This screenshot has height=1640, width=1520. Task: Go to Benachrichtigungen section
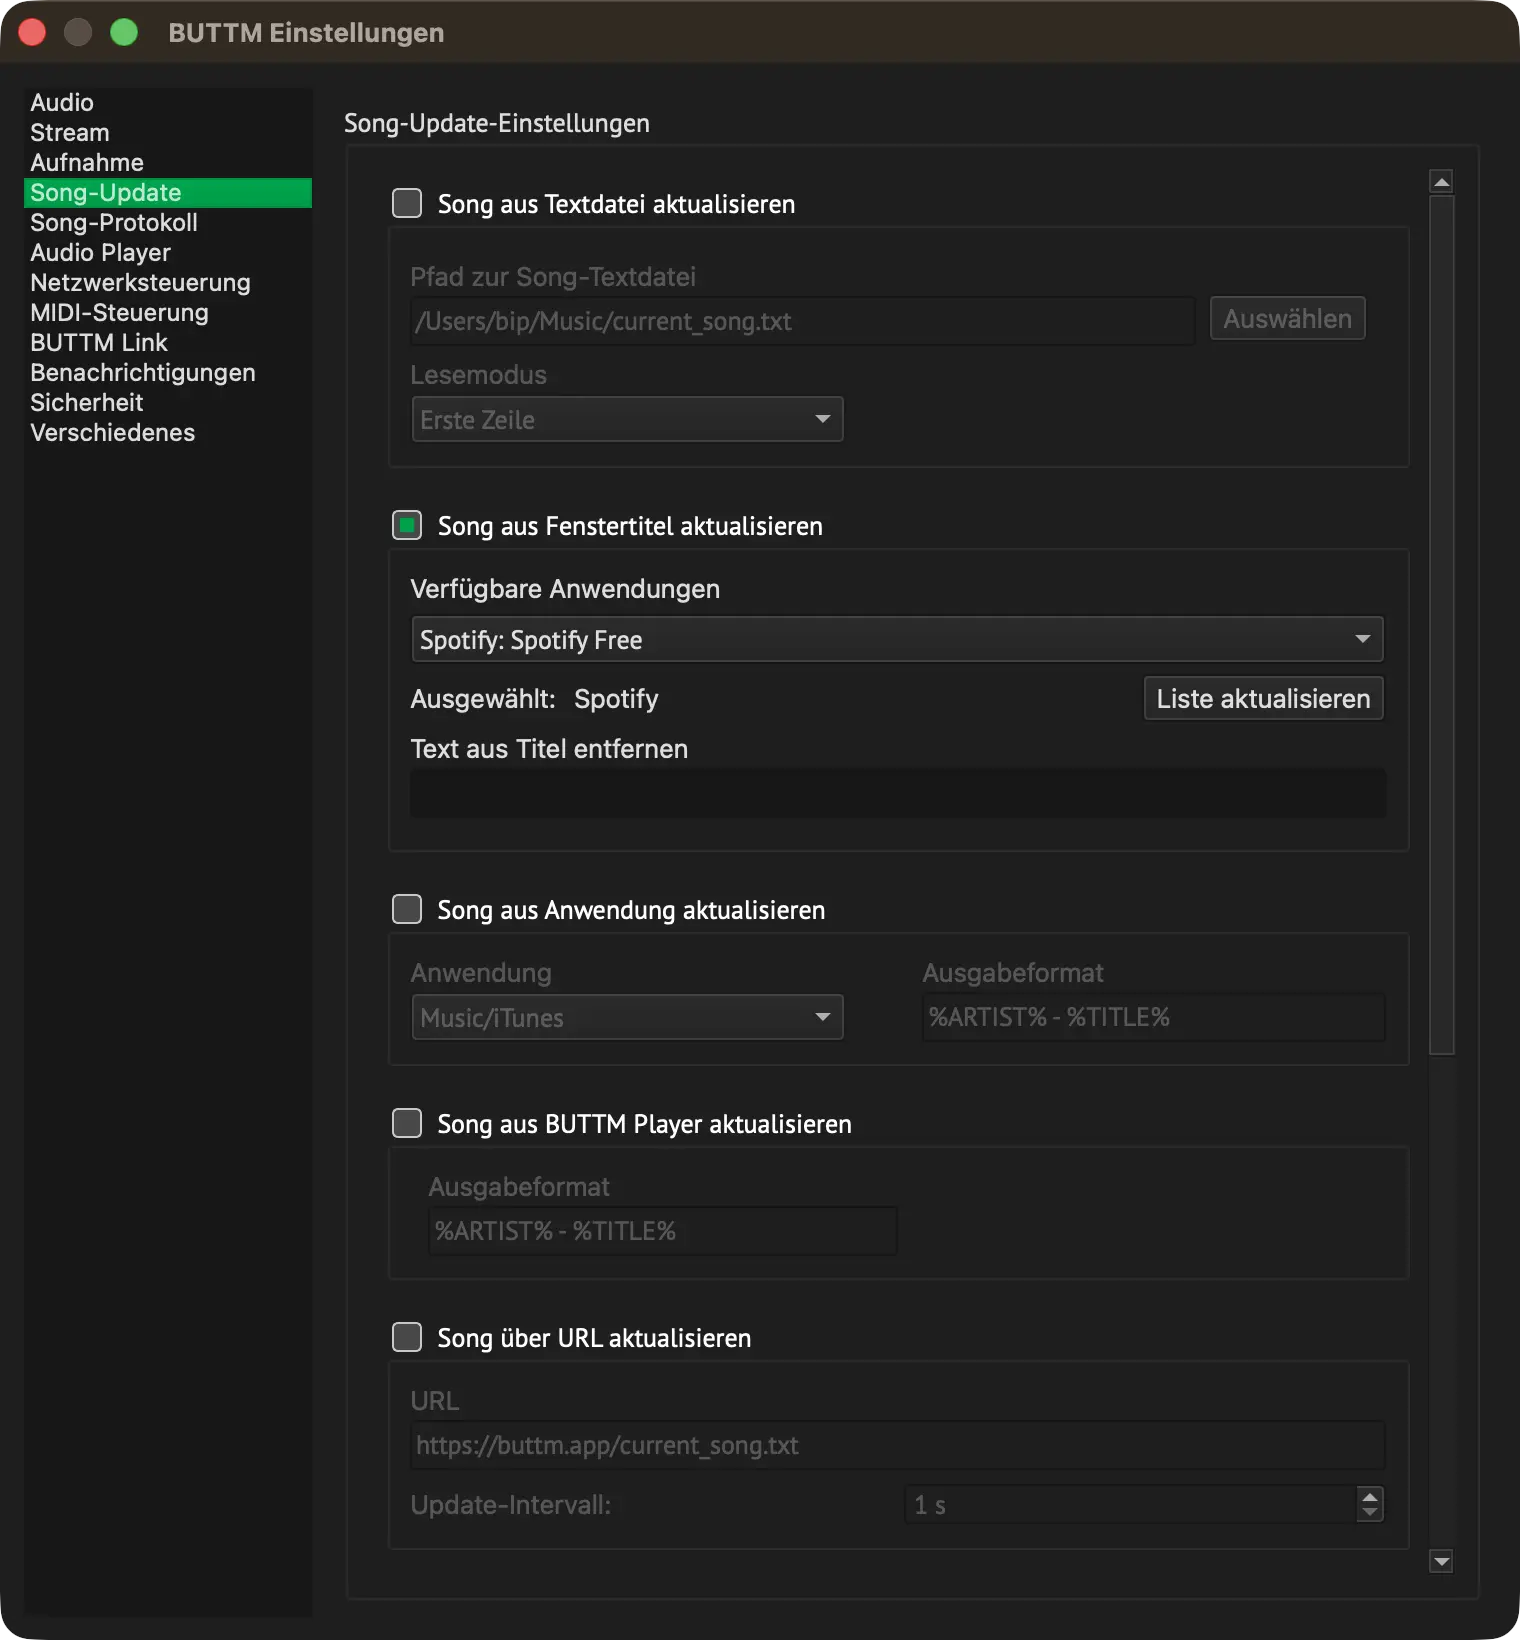(x=167, y=373)
